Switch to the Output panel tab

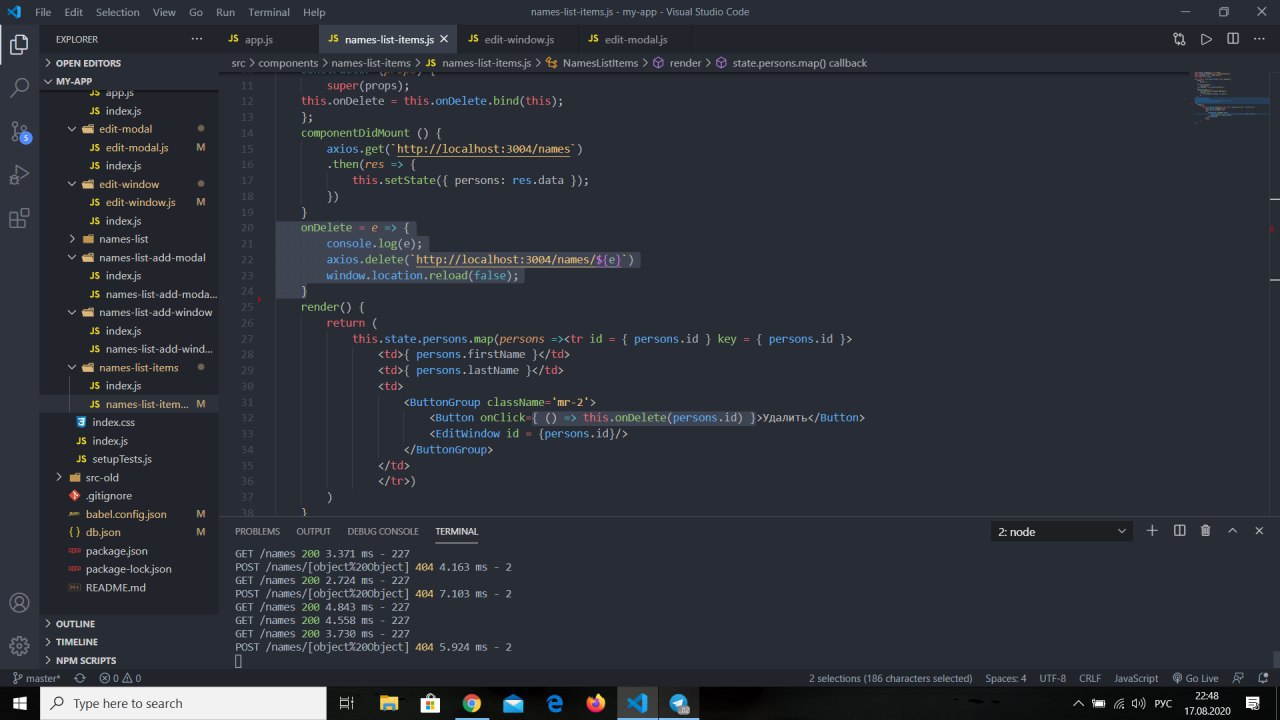coord(313,531)
